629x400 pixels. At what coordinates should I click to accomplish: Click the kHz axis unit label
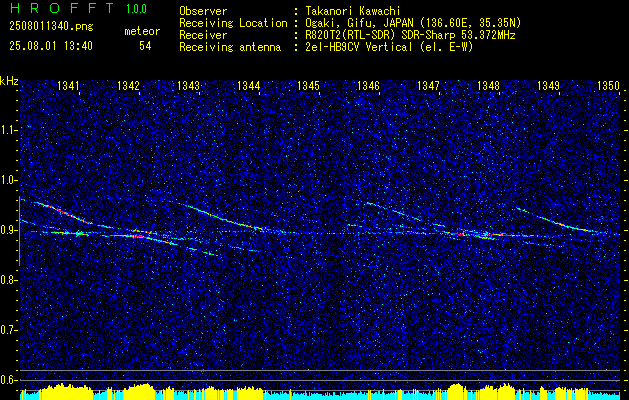(x=9, y=81)
